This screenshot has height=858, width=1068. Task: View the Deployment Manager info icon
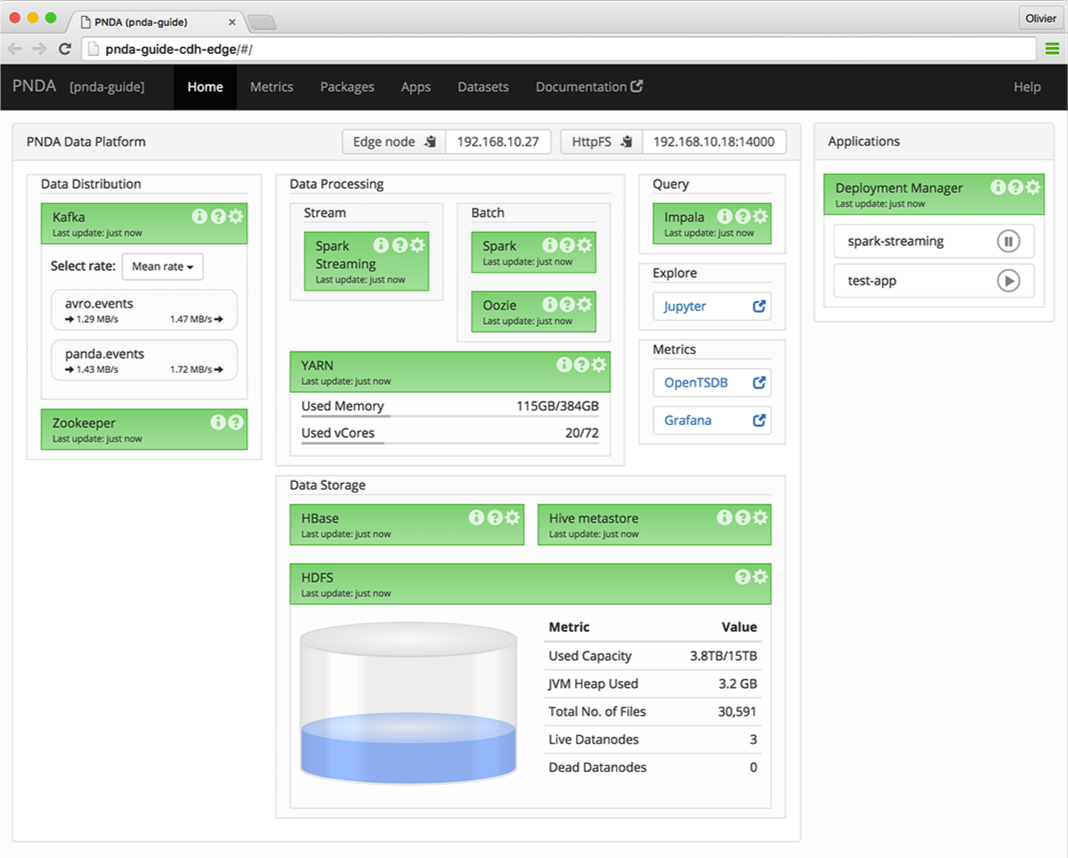pos(998,187)
